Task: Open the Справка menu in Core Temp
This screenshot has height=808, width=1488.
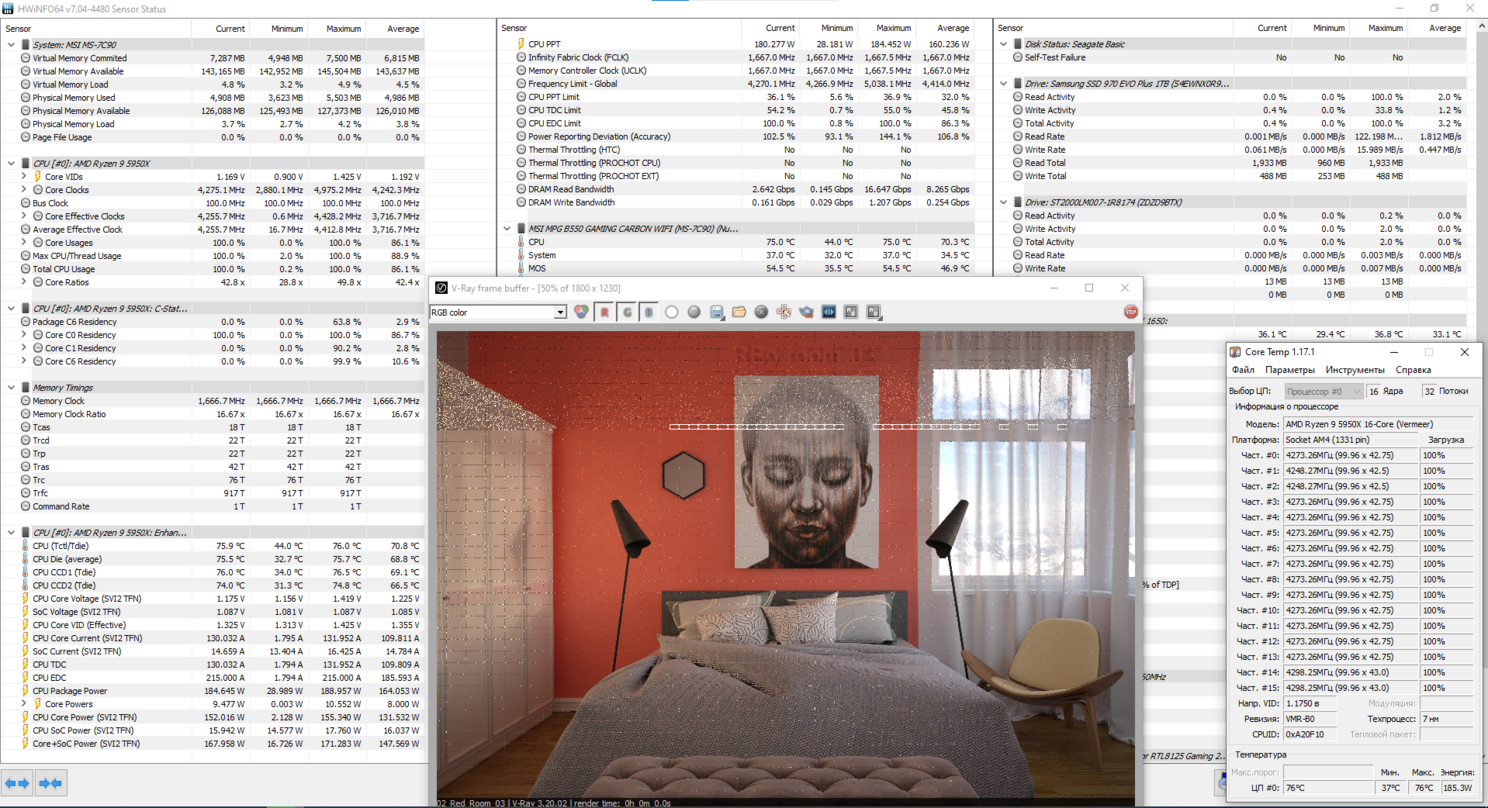Action: (1413, 370)
